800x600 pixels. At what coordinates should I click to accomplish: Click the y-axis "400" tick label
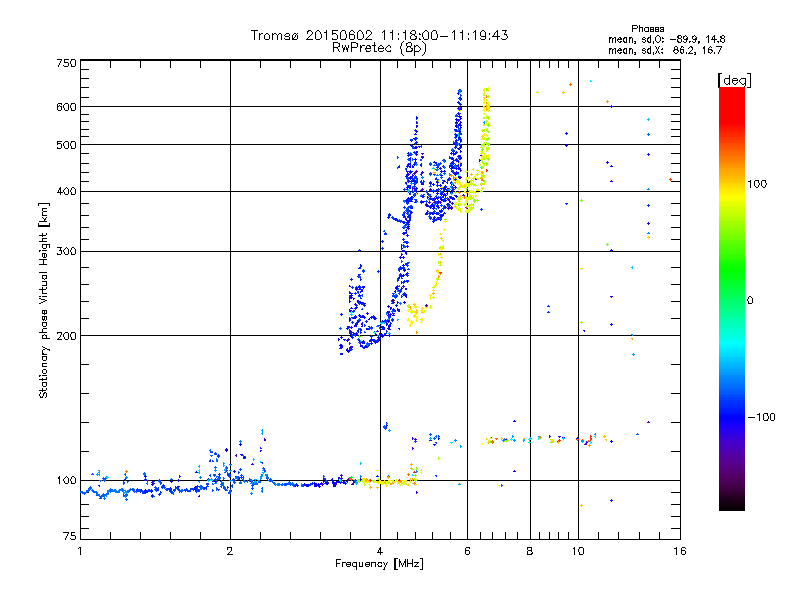[67, 191]
